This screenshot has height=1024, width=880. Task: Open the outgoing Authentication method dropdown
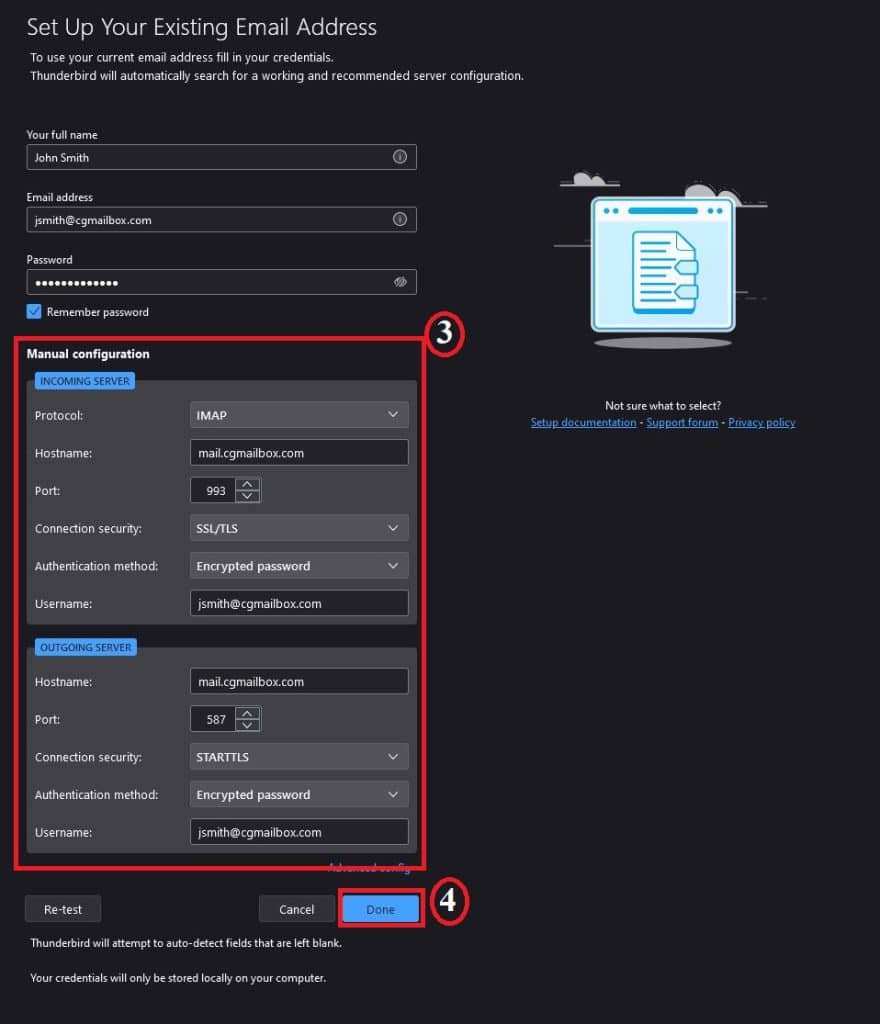[x=298, y=793]
